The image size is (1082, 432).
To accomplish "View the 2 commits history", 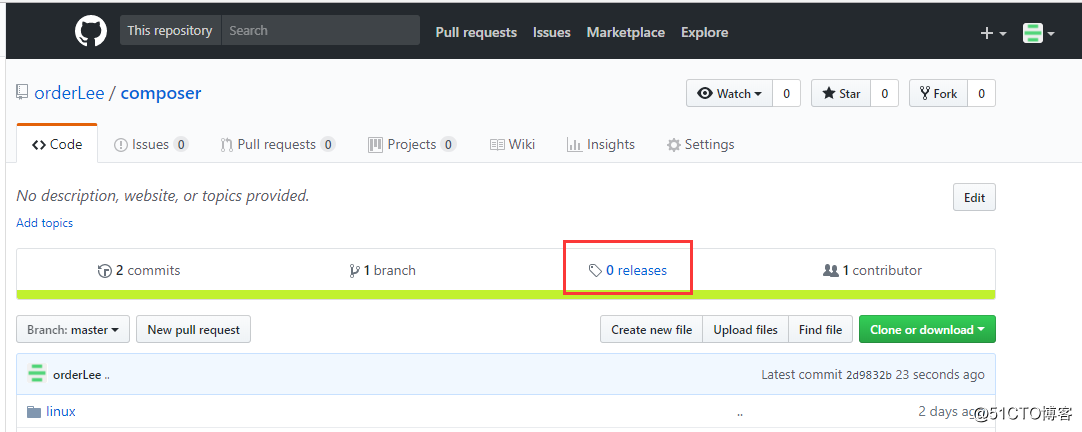I will [139, 271].
